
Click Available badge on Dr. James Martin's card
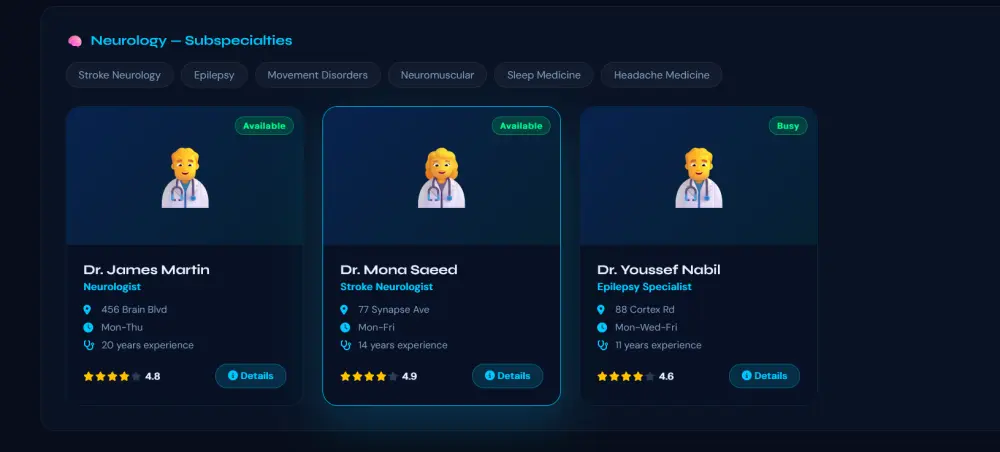click(x=264, y=126)
